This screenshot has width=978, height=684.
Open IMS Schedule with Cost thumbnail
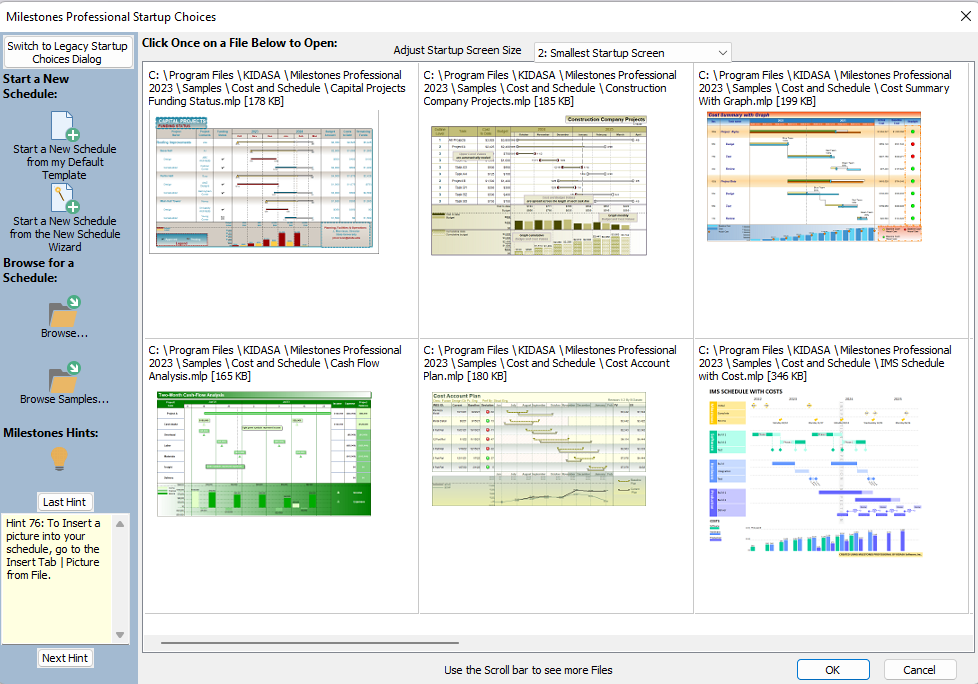[x=813, y=470]
